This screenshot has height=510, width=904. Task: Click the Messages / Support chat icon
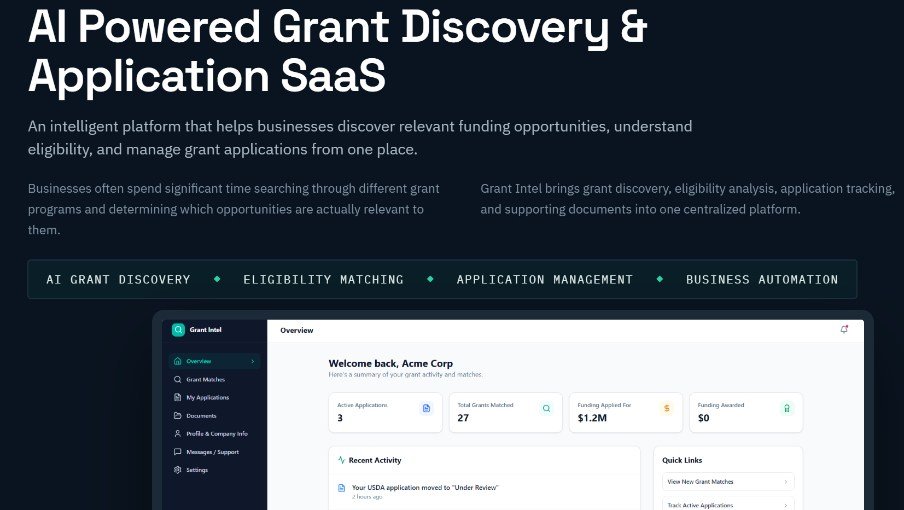178,452
